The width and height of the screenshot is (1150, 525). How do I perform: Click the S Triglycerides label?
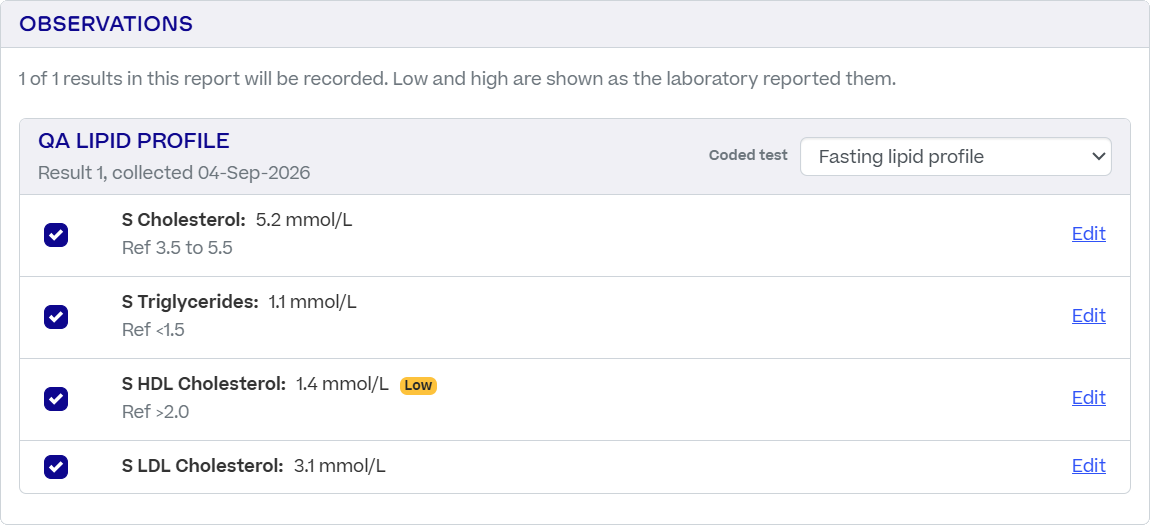(190, 302)
